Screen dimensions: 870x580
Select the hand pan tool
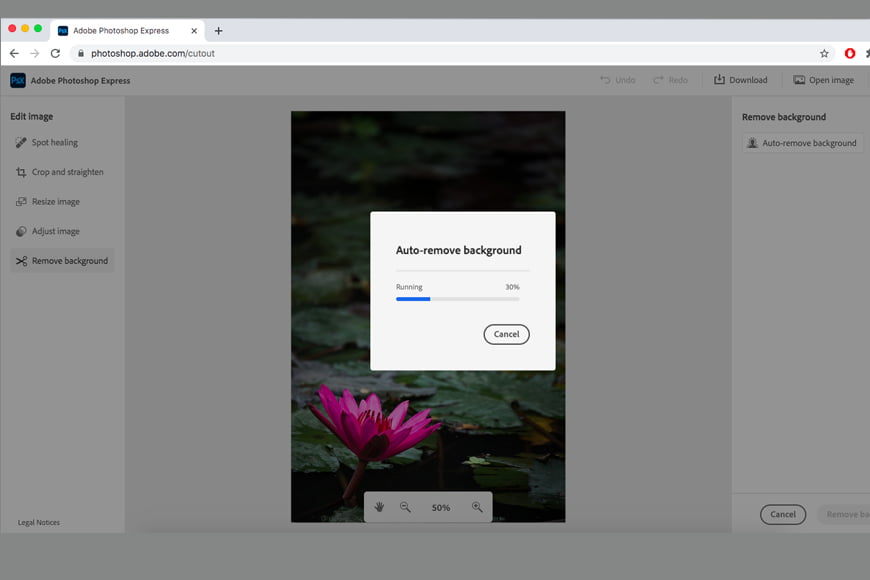point(380,507)
